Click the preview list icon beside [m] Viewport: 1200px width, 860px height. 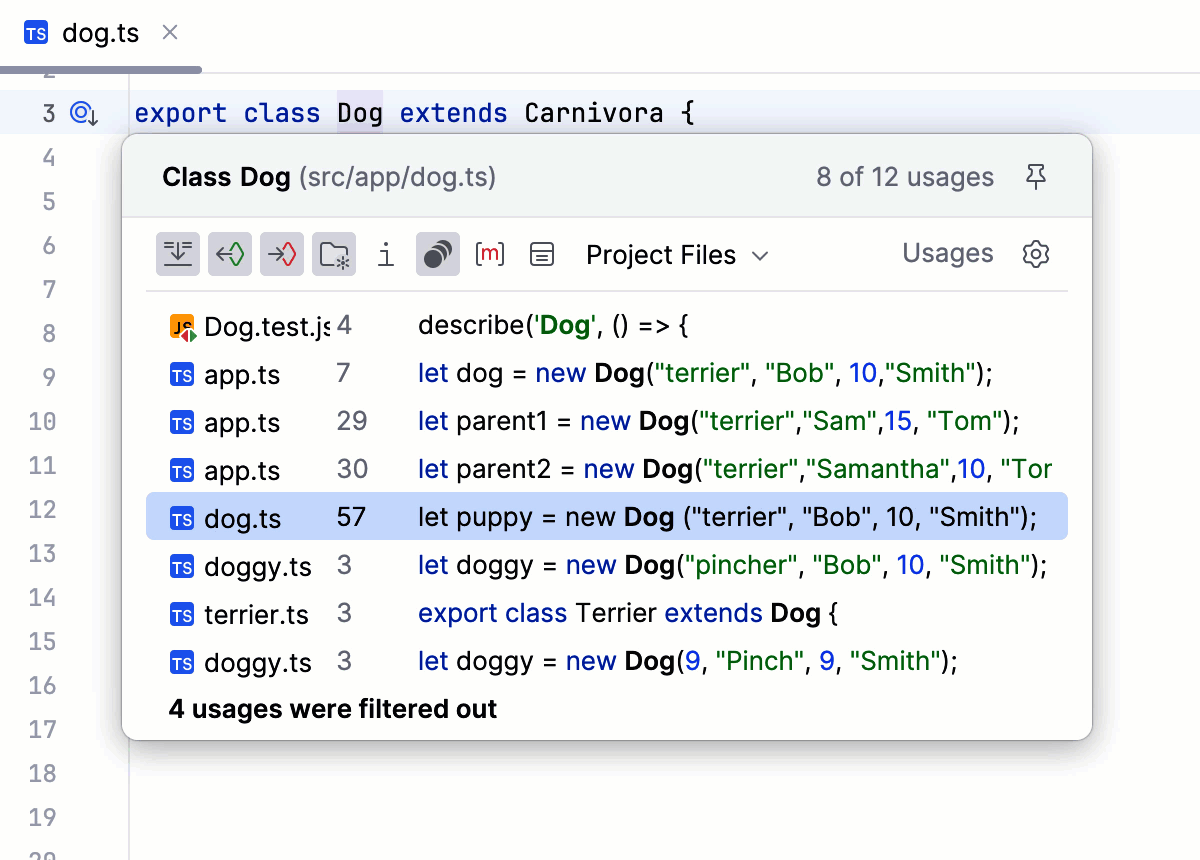pyautogui.click(x=542, y=254)
